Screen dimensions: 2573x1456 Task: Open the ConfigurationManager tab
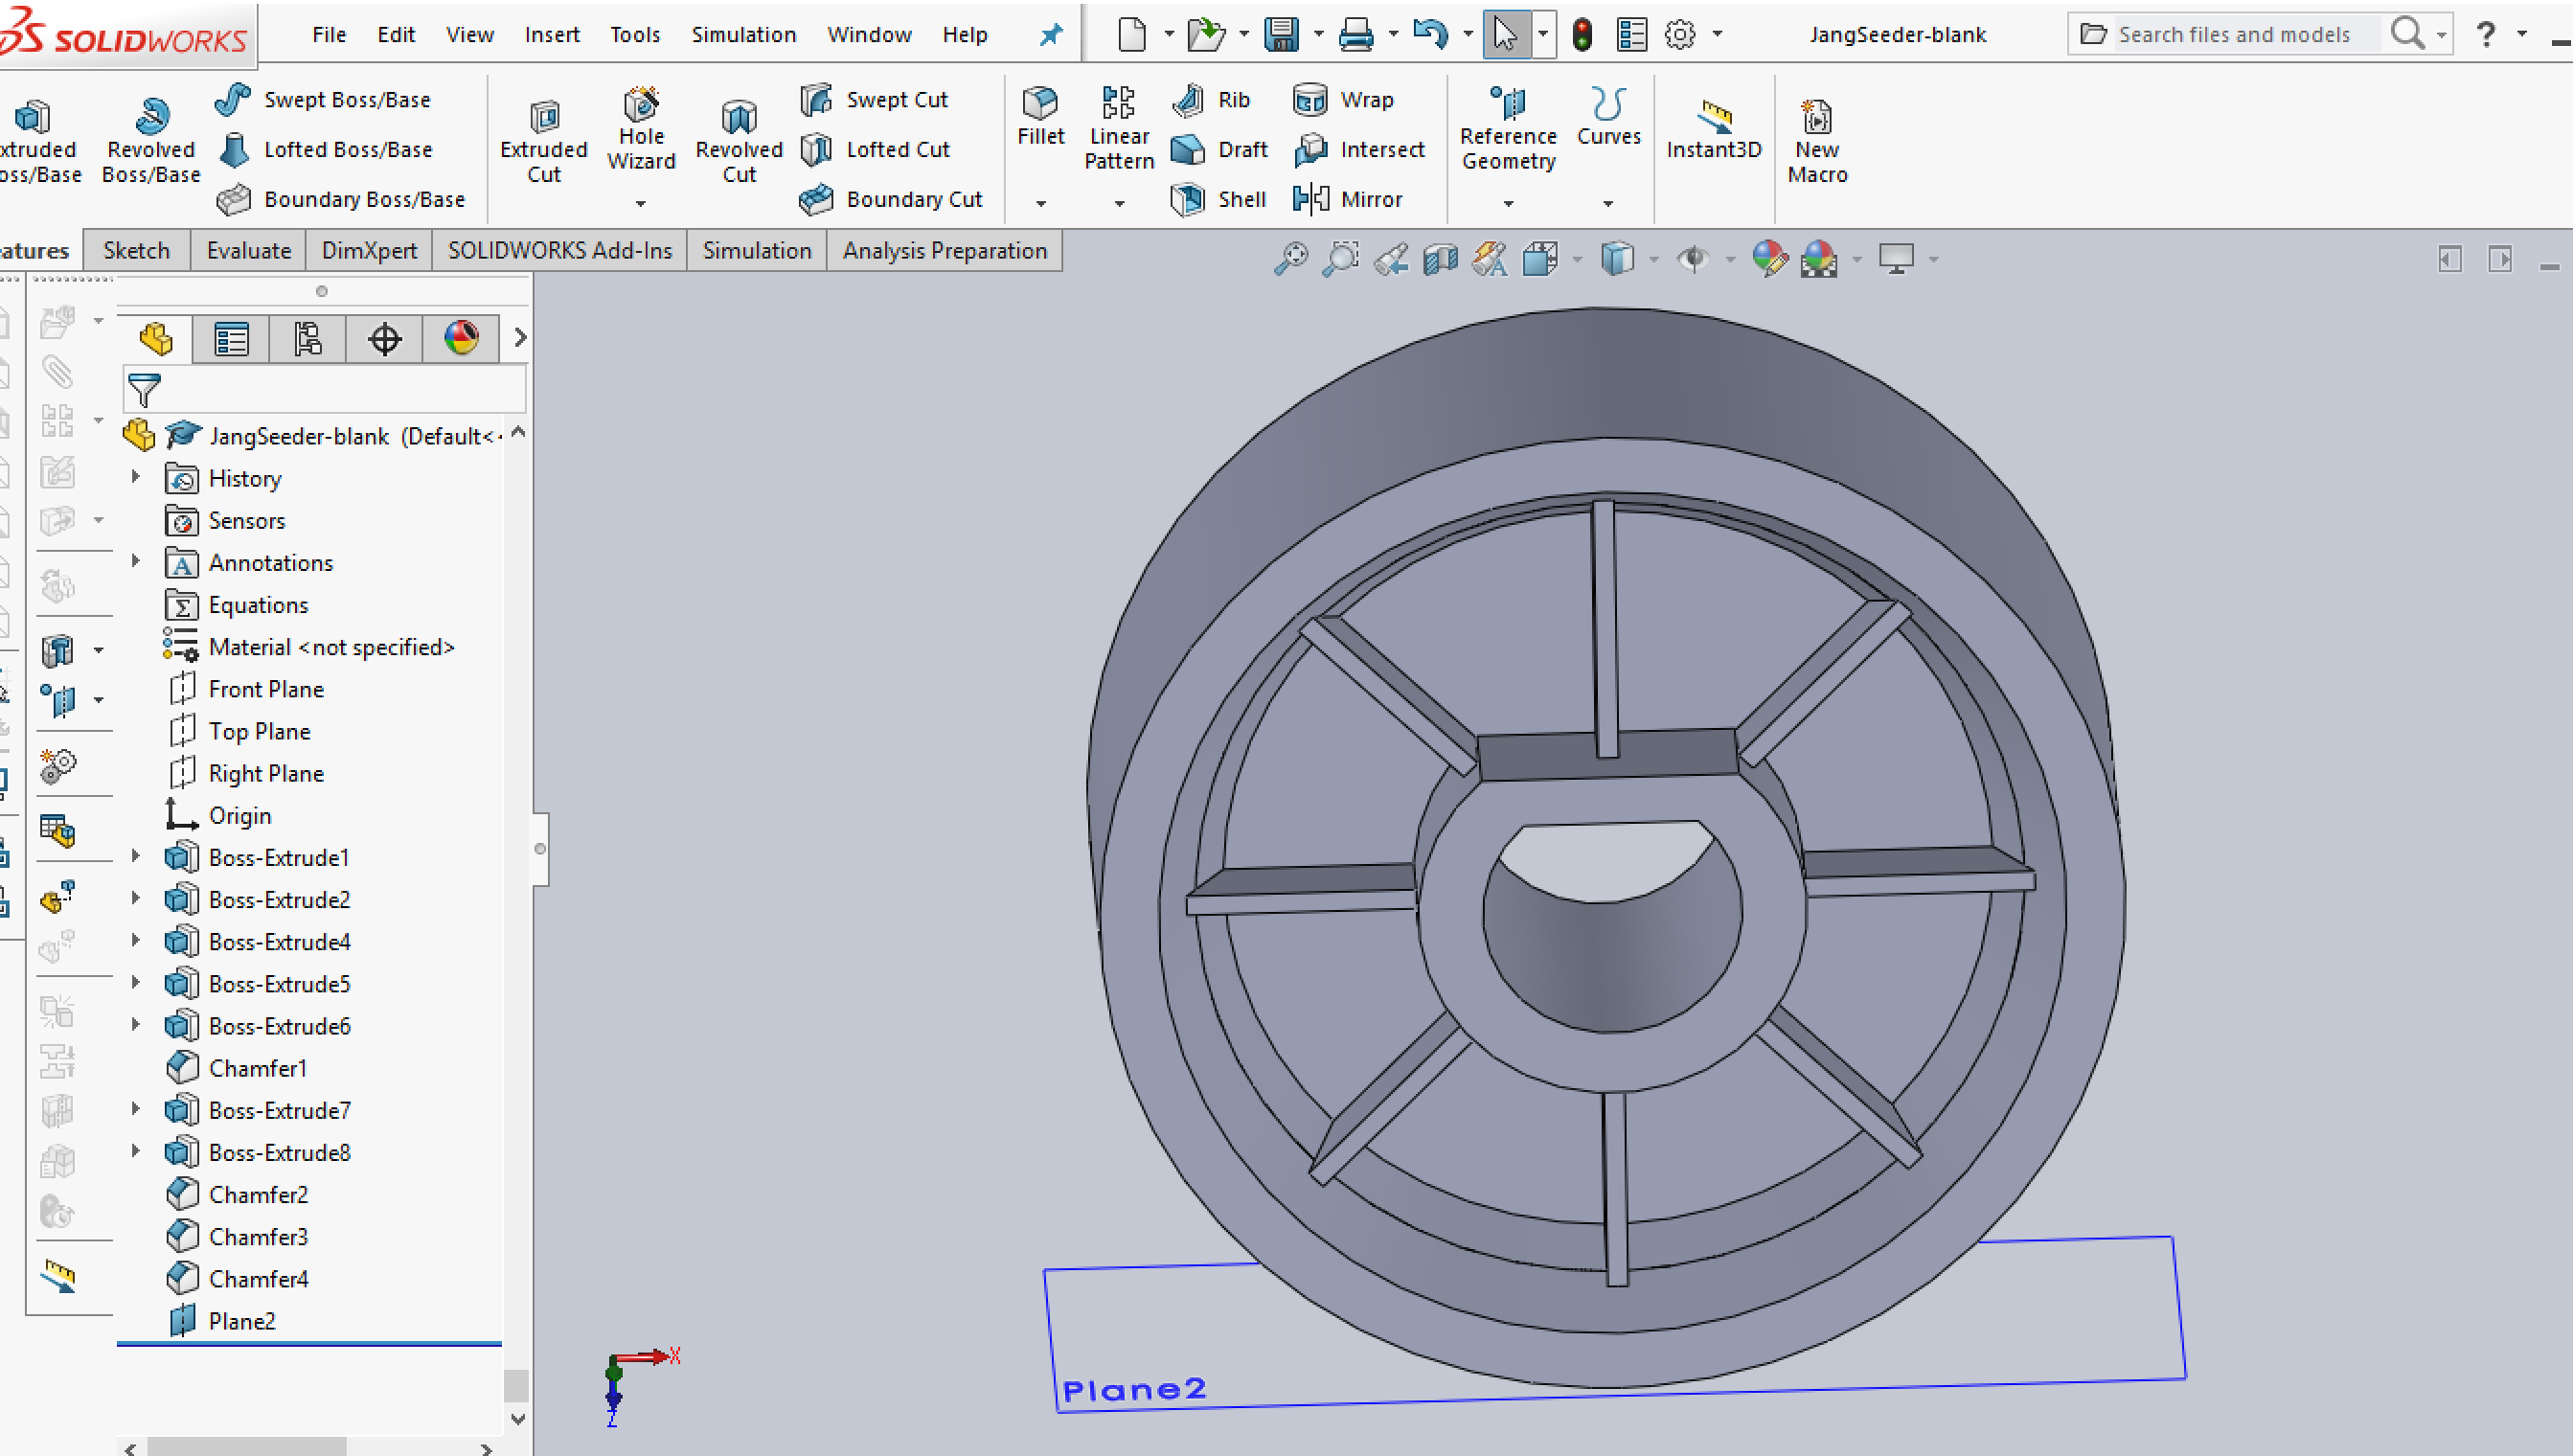[x=307, y=339]
